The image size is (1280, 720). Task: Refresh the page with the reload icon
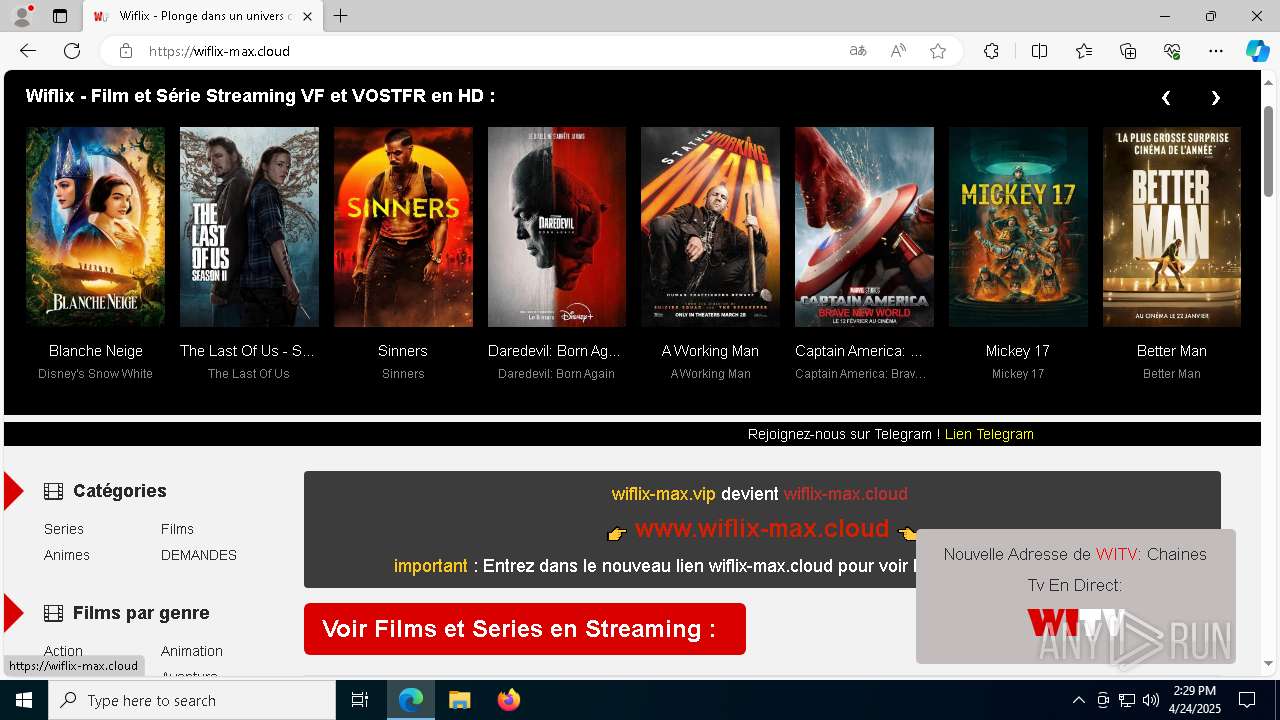(72, 51)
